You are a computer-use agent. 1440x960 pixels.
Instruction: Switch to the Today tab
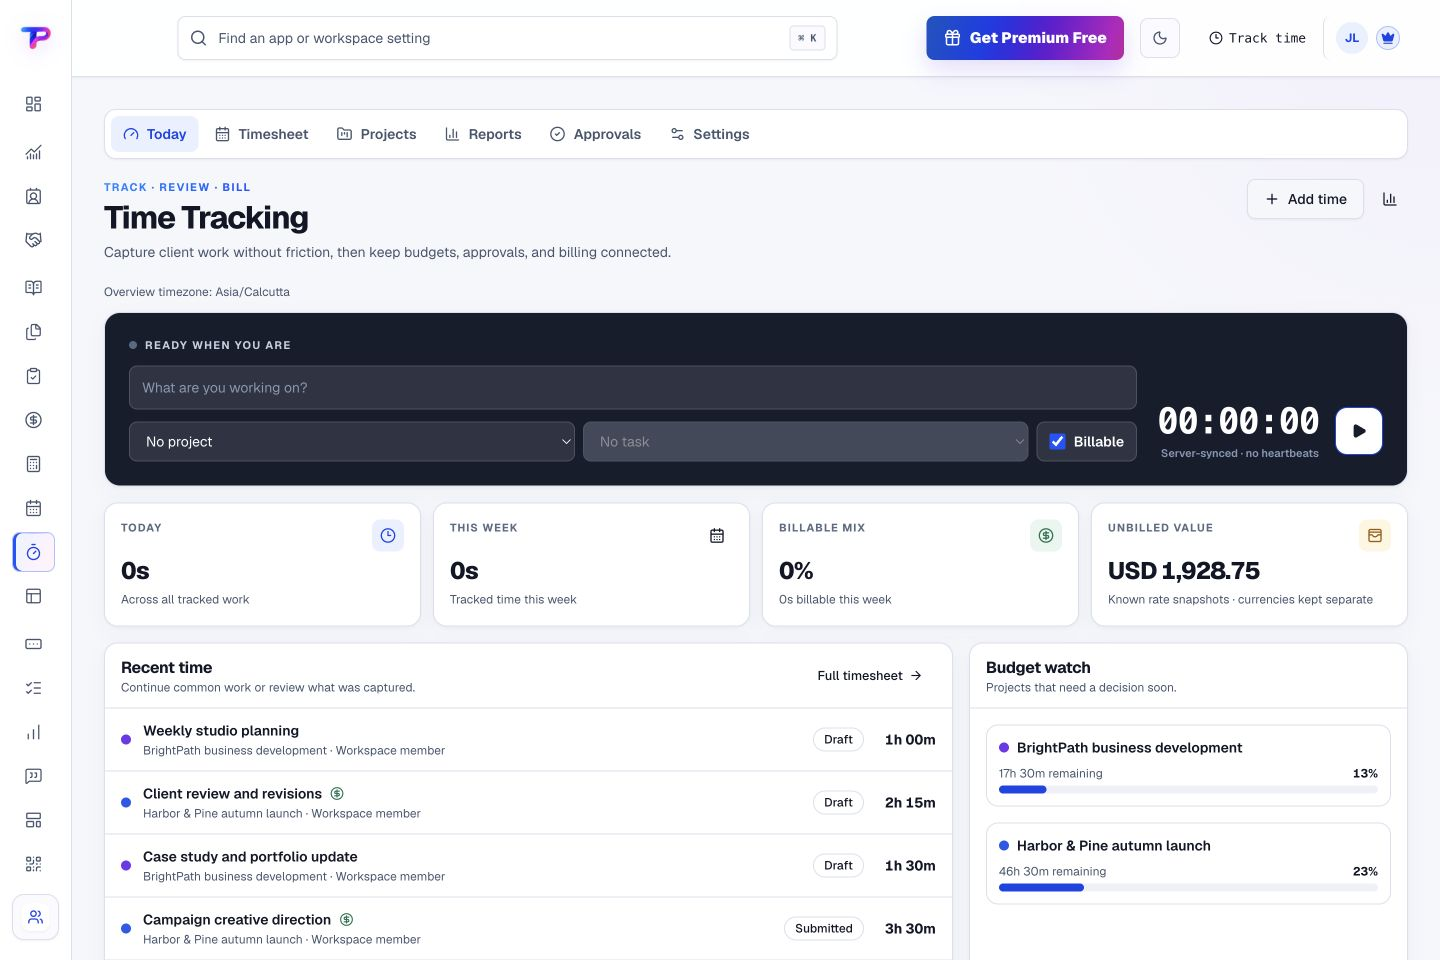click(x=155, y=134)
